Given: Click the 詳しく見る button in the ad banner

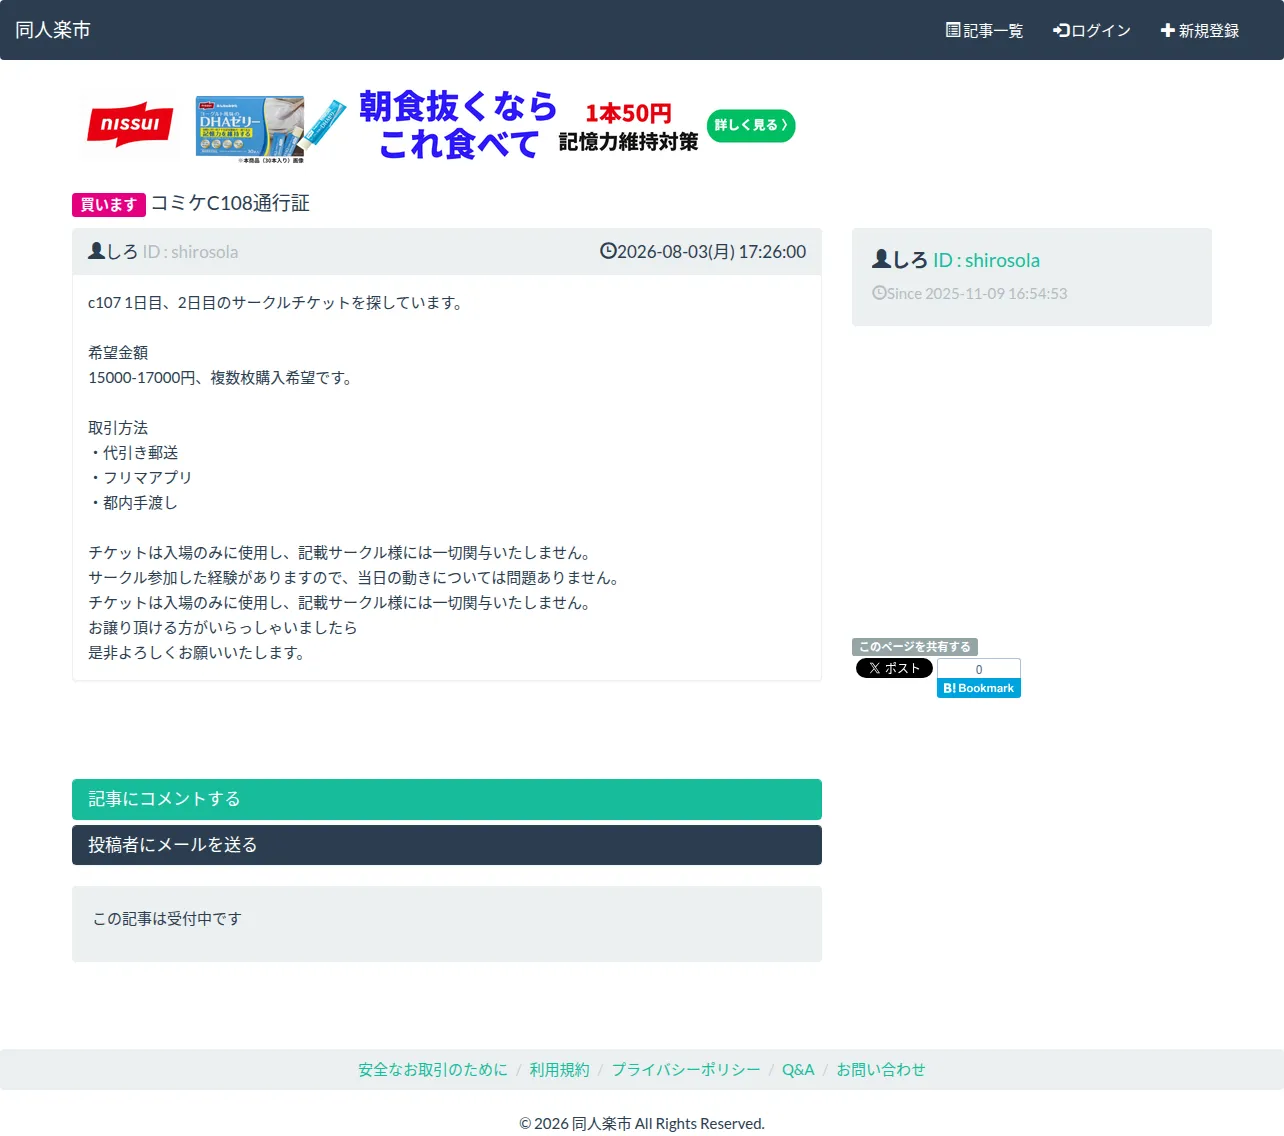Looking at the screenshot, I should pyautogui.click(x=751, y=125).
